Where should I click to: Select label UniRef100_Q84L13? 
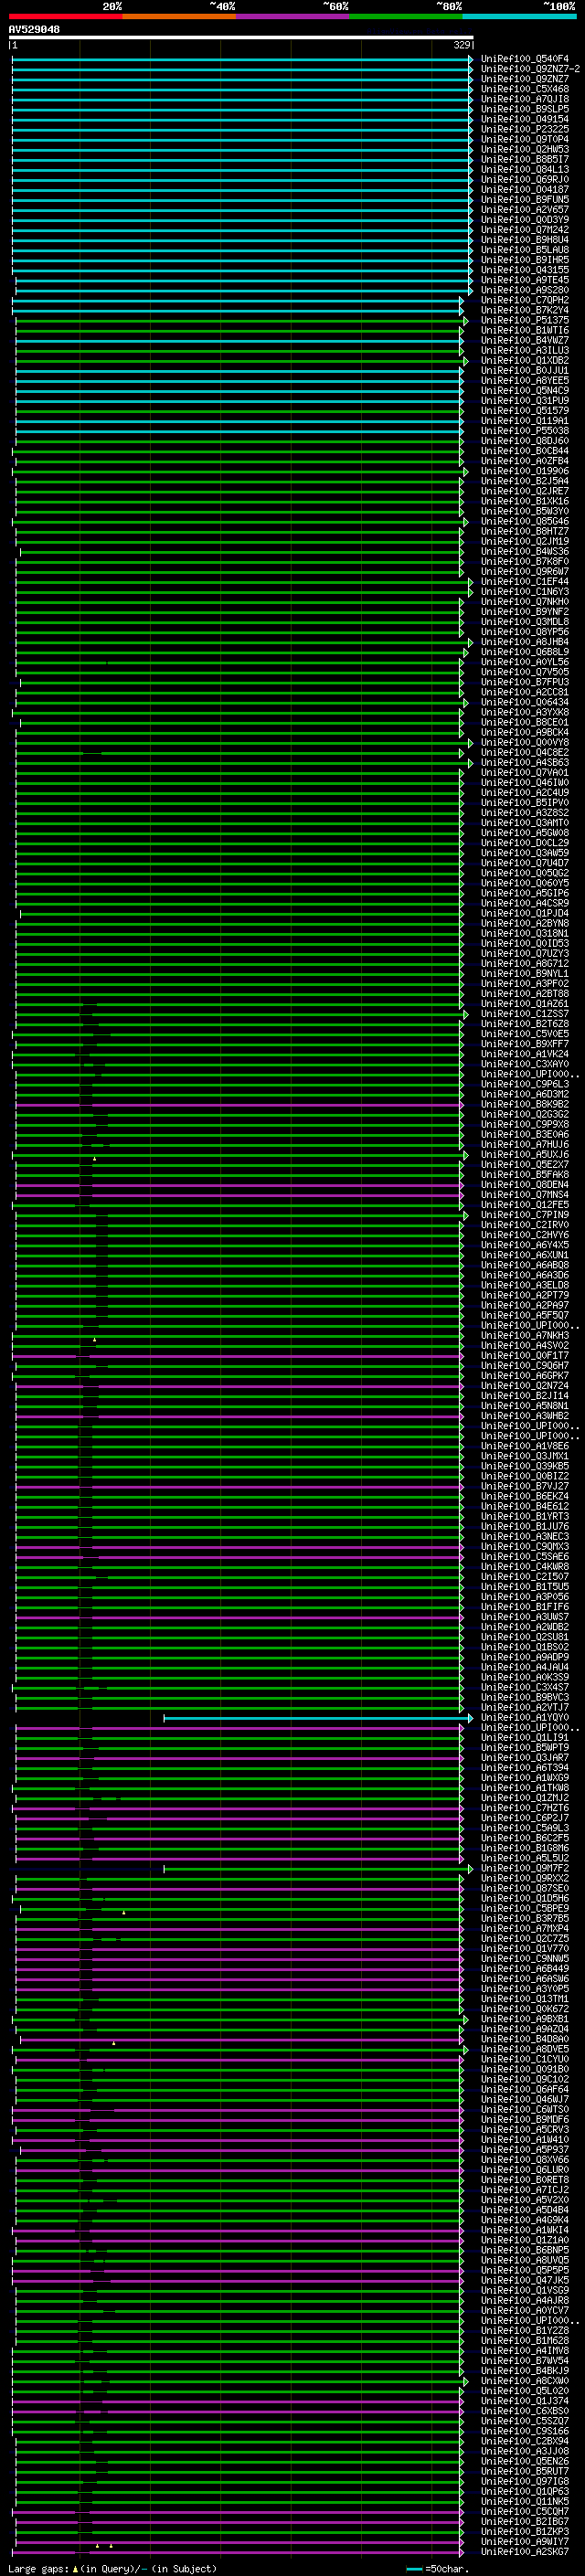[524, 170]
